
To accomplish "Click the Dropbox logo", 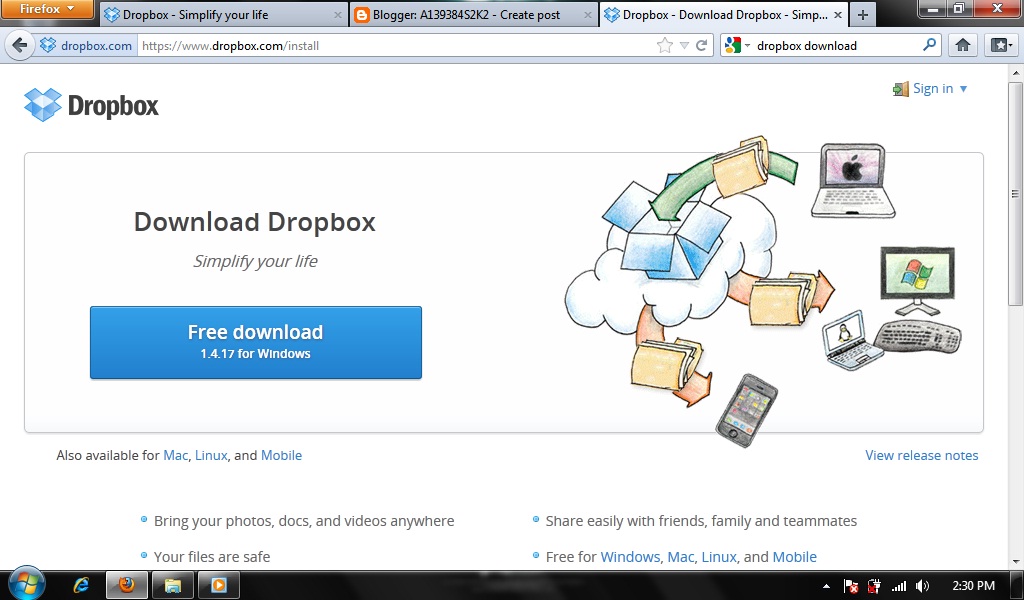I will point(91,105).
